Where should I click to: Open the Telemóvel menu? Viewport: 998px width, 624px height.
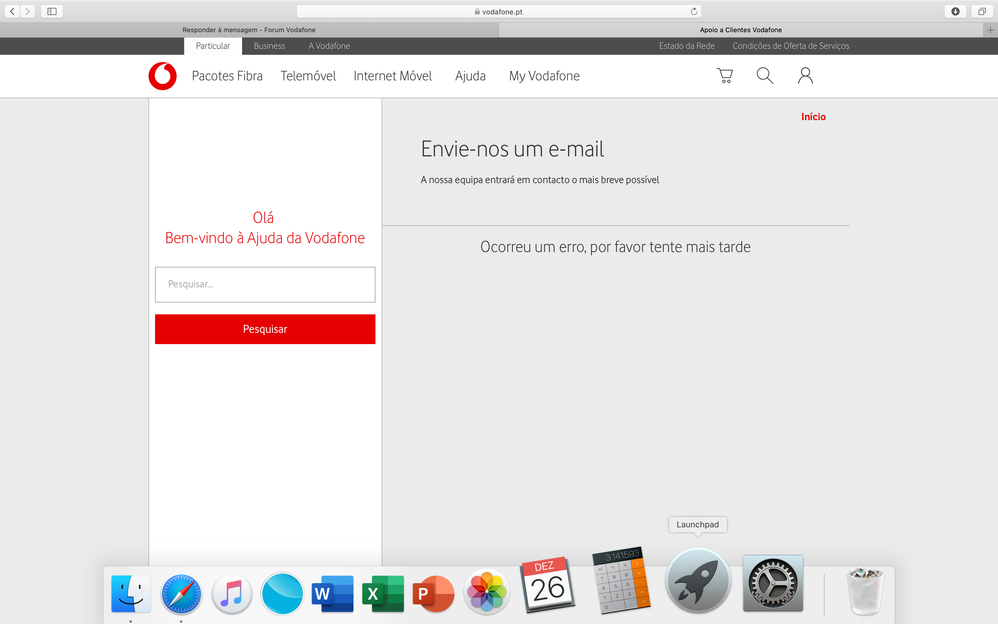308,76
